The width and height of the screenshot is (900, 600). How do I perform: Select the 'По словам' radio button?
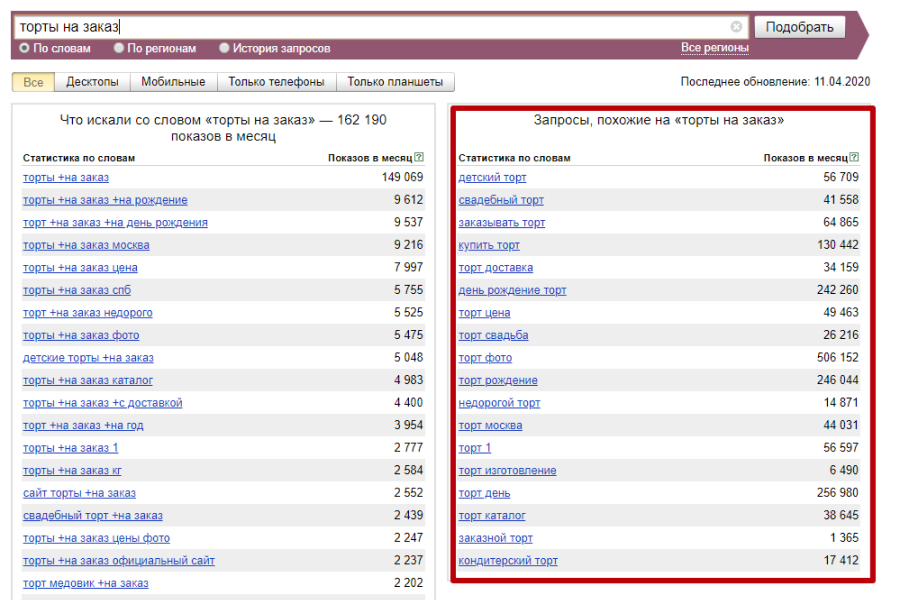(x=25, y=48)
